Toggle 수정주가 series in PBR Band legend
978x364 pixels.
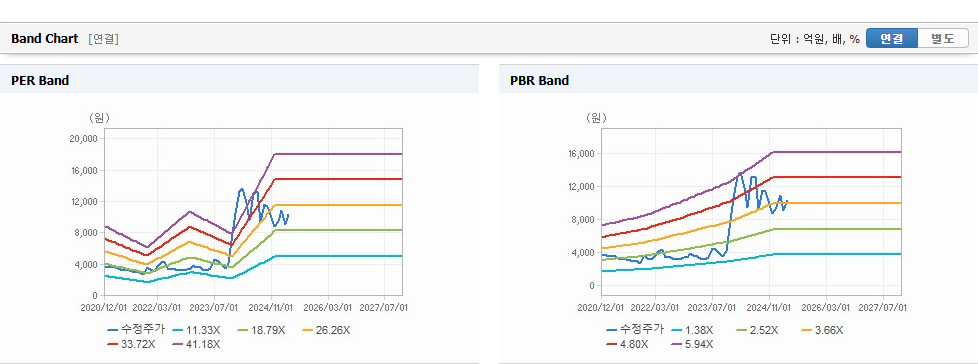(634, 330)
